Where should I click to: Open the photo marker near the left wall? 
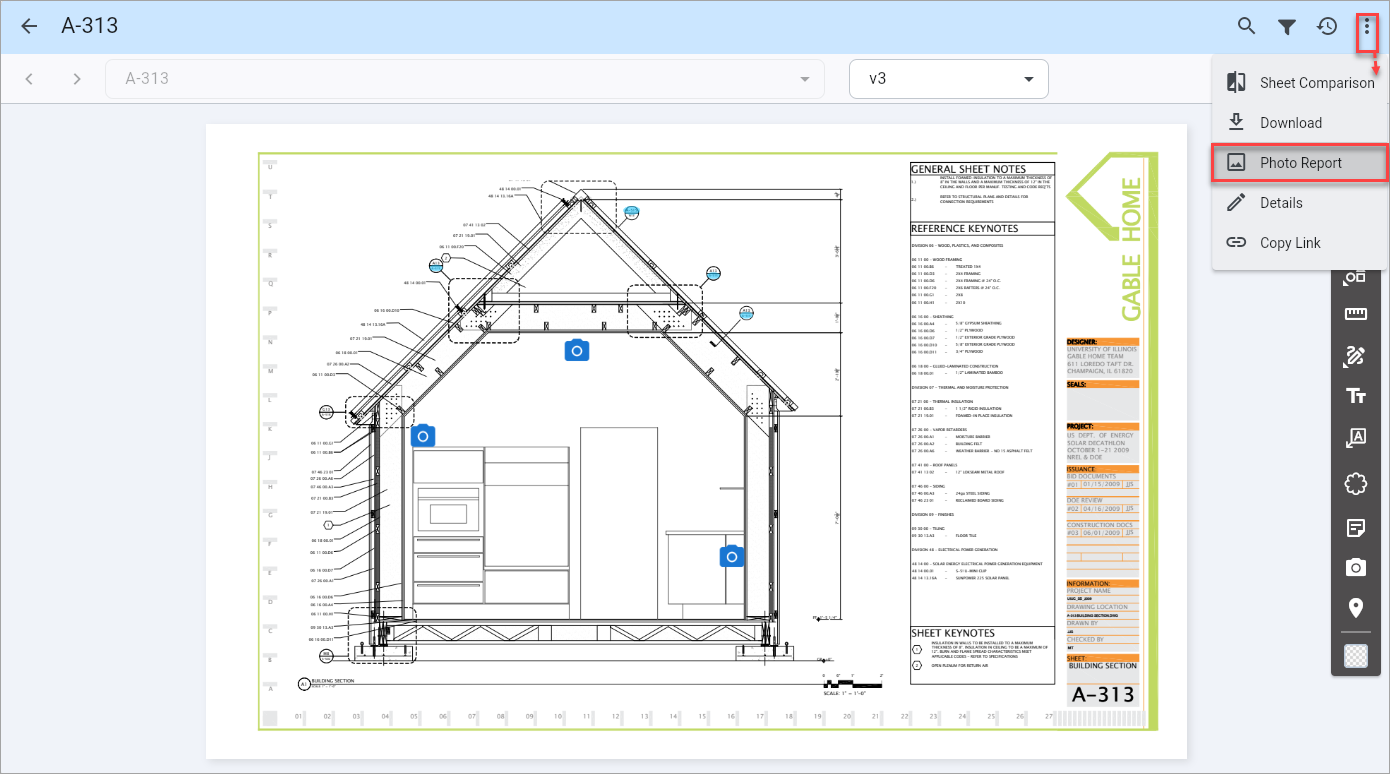(x=423, y=435)
